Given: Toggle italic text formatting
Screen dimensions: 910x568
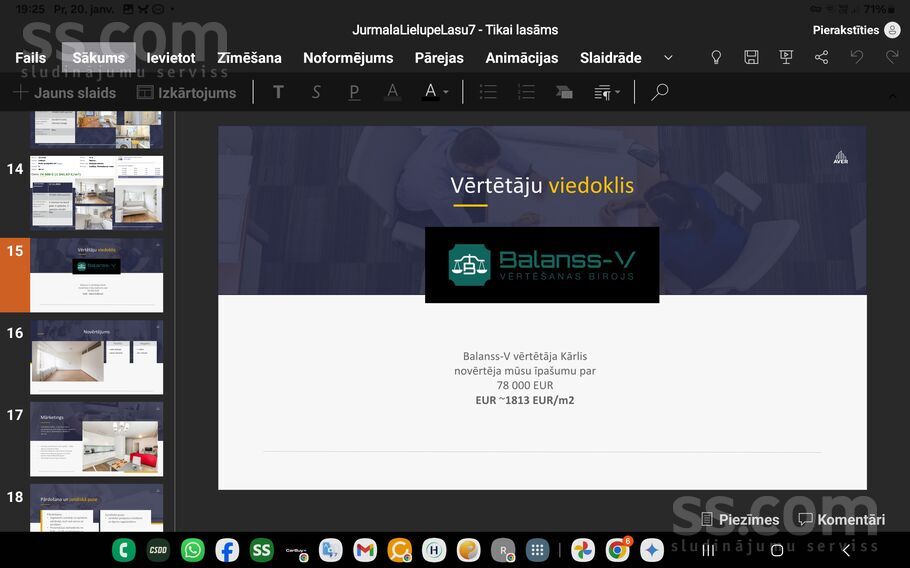Looking at the screenshot, I should tap(316, 92).
